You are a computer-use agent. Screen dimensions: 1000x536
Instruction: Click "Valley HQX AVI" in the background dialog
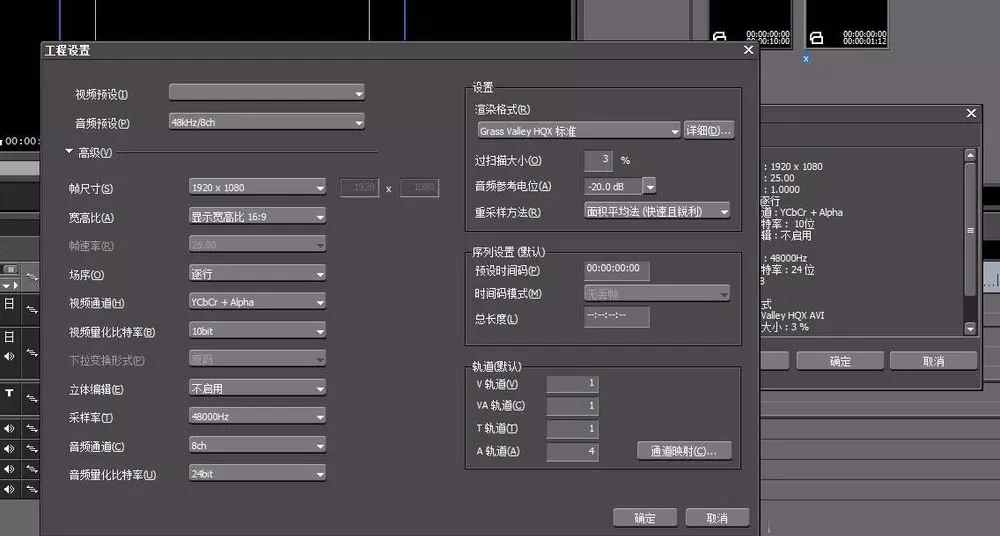point(793,315)
